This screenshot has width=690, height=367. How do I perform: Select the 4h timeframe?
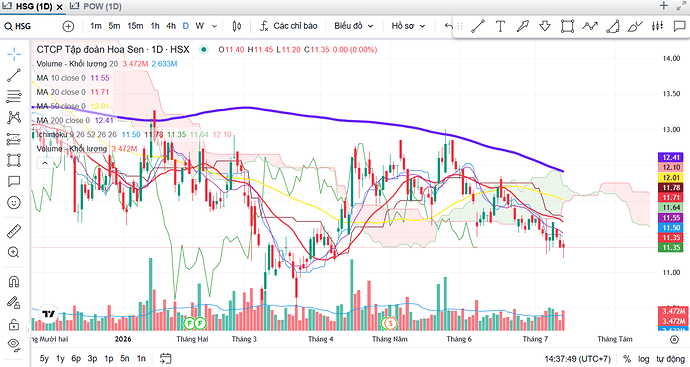tap(171, 26)
